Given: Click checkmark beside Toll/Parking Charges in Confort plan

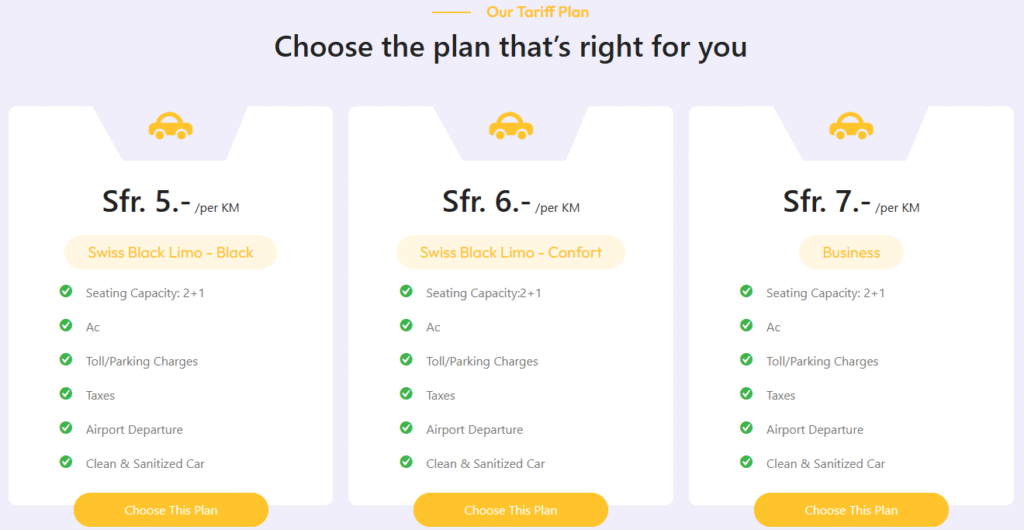Looking at the screenshot, I should [406, 360].
